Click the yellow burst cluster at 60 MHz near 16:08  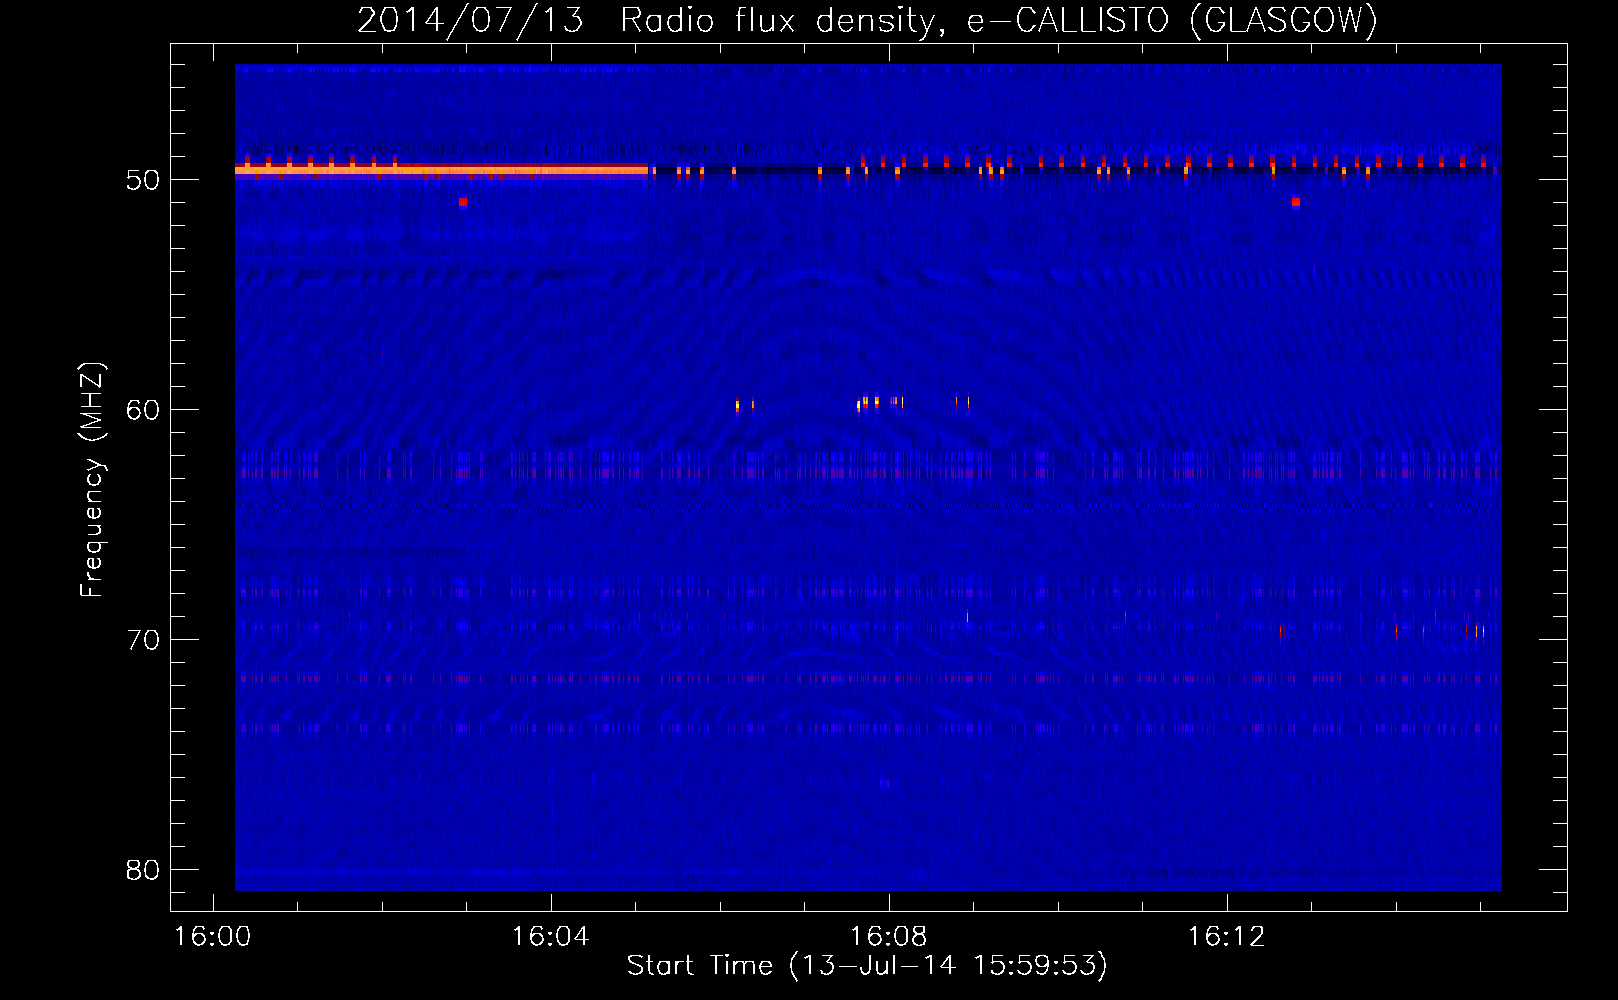[x=880, y=403]
